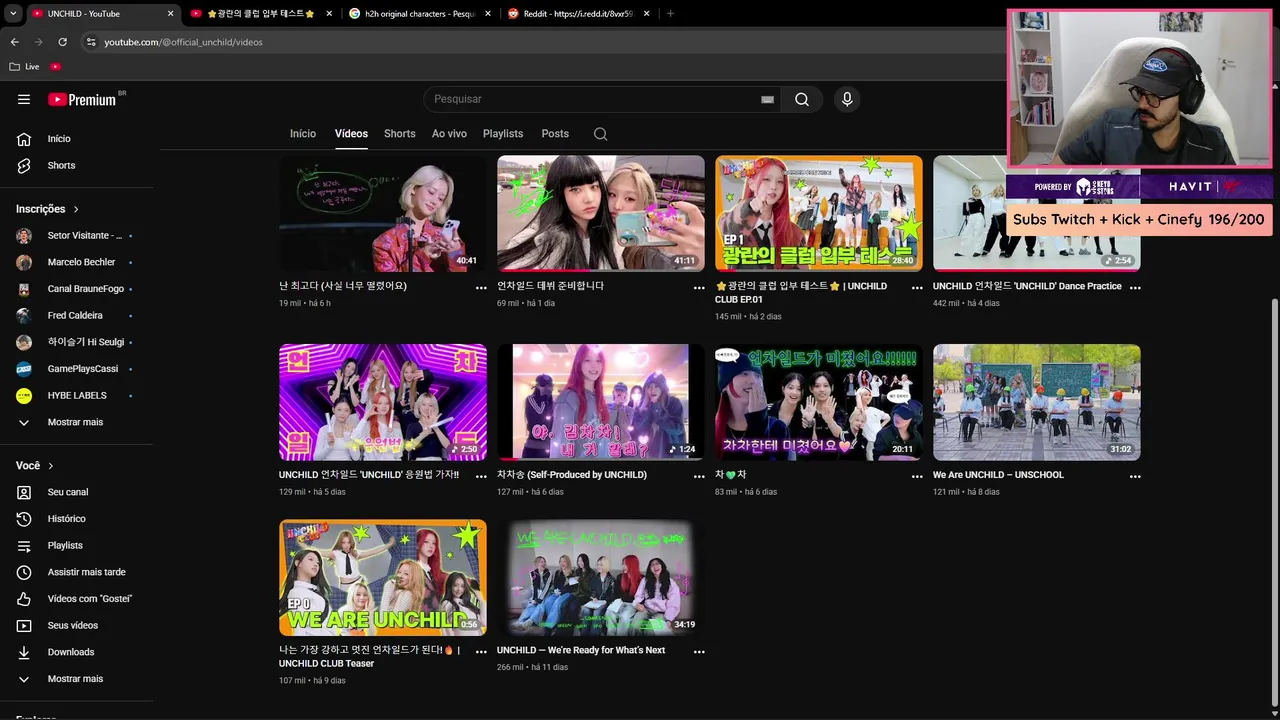
Task: Switch to Reddit browser tab
Action: 578,13
